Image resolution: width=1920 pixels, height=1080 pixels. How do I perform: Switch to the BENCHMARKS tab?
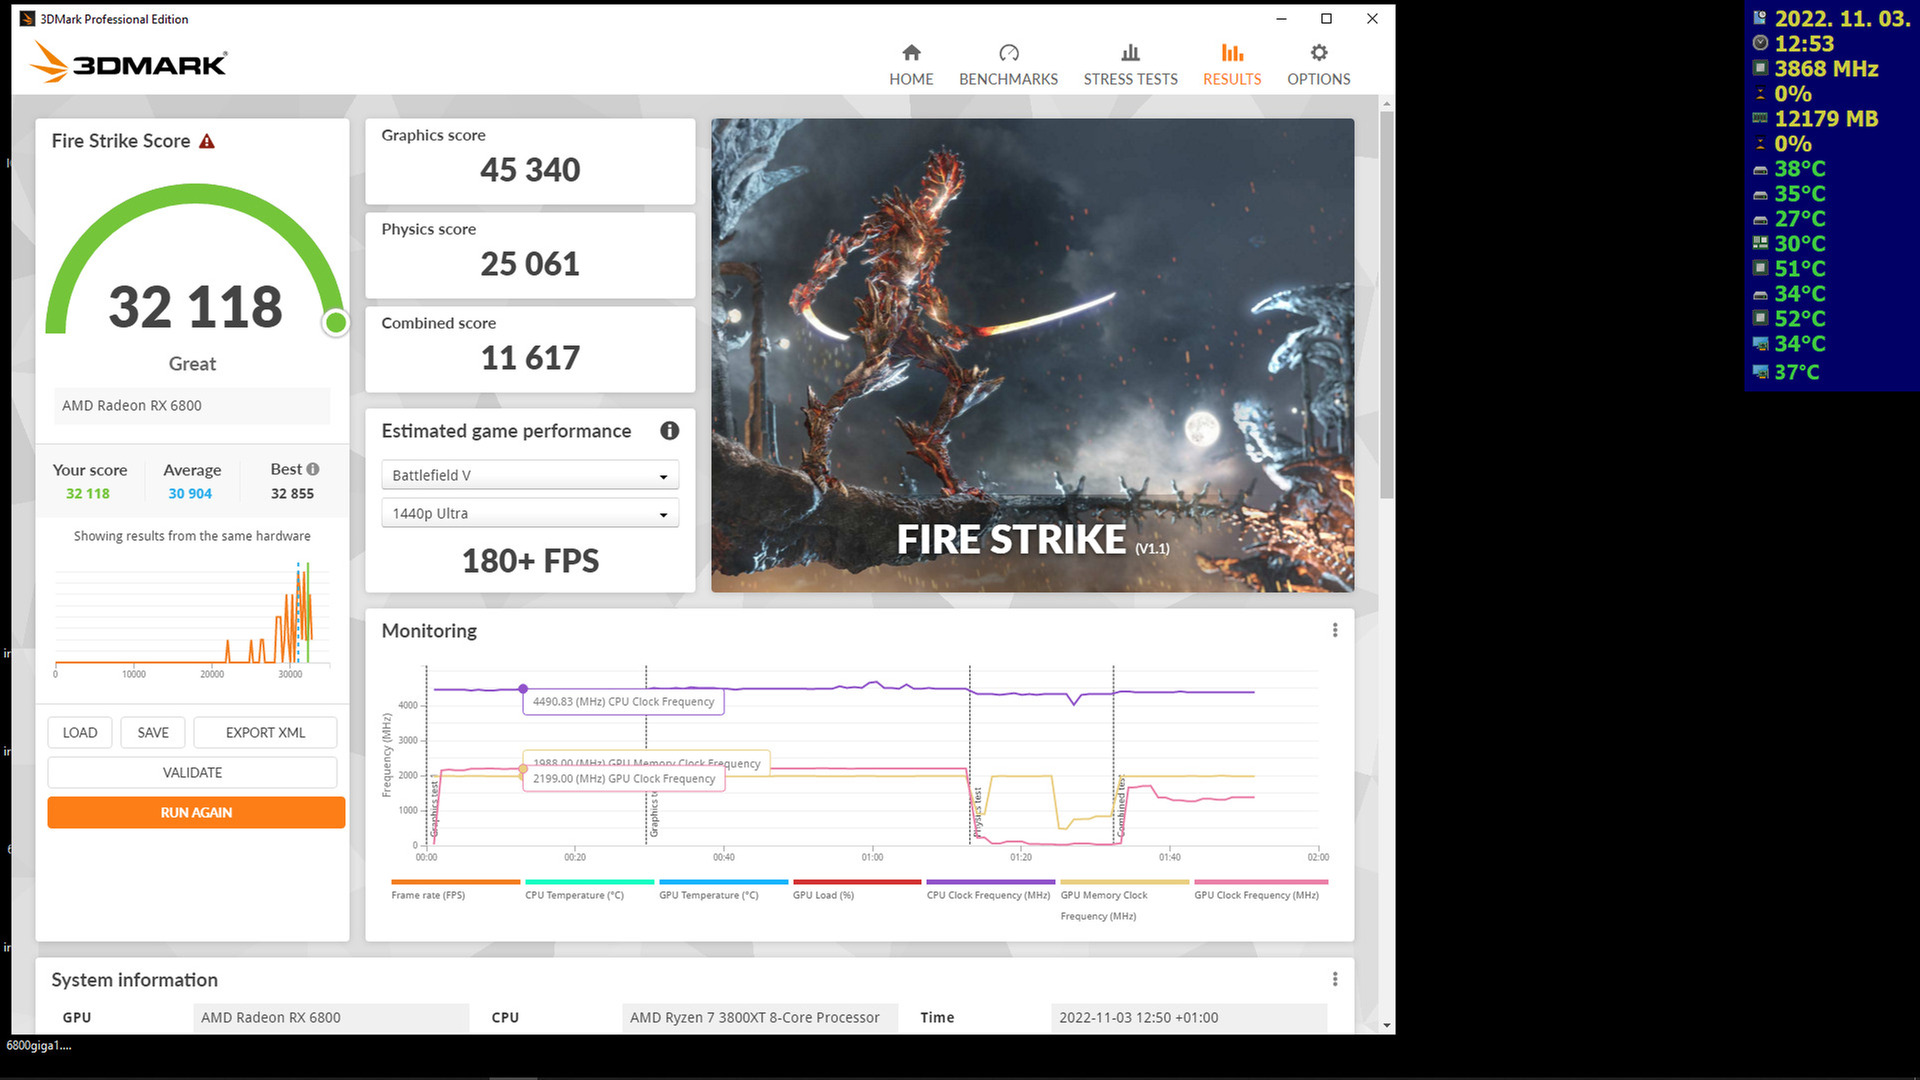[1008, 65]
